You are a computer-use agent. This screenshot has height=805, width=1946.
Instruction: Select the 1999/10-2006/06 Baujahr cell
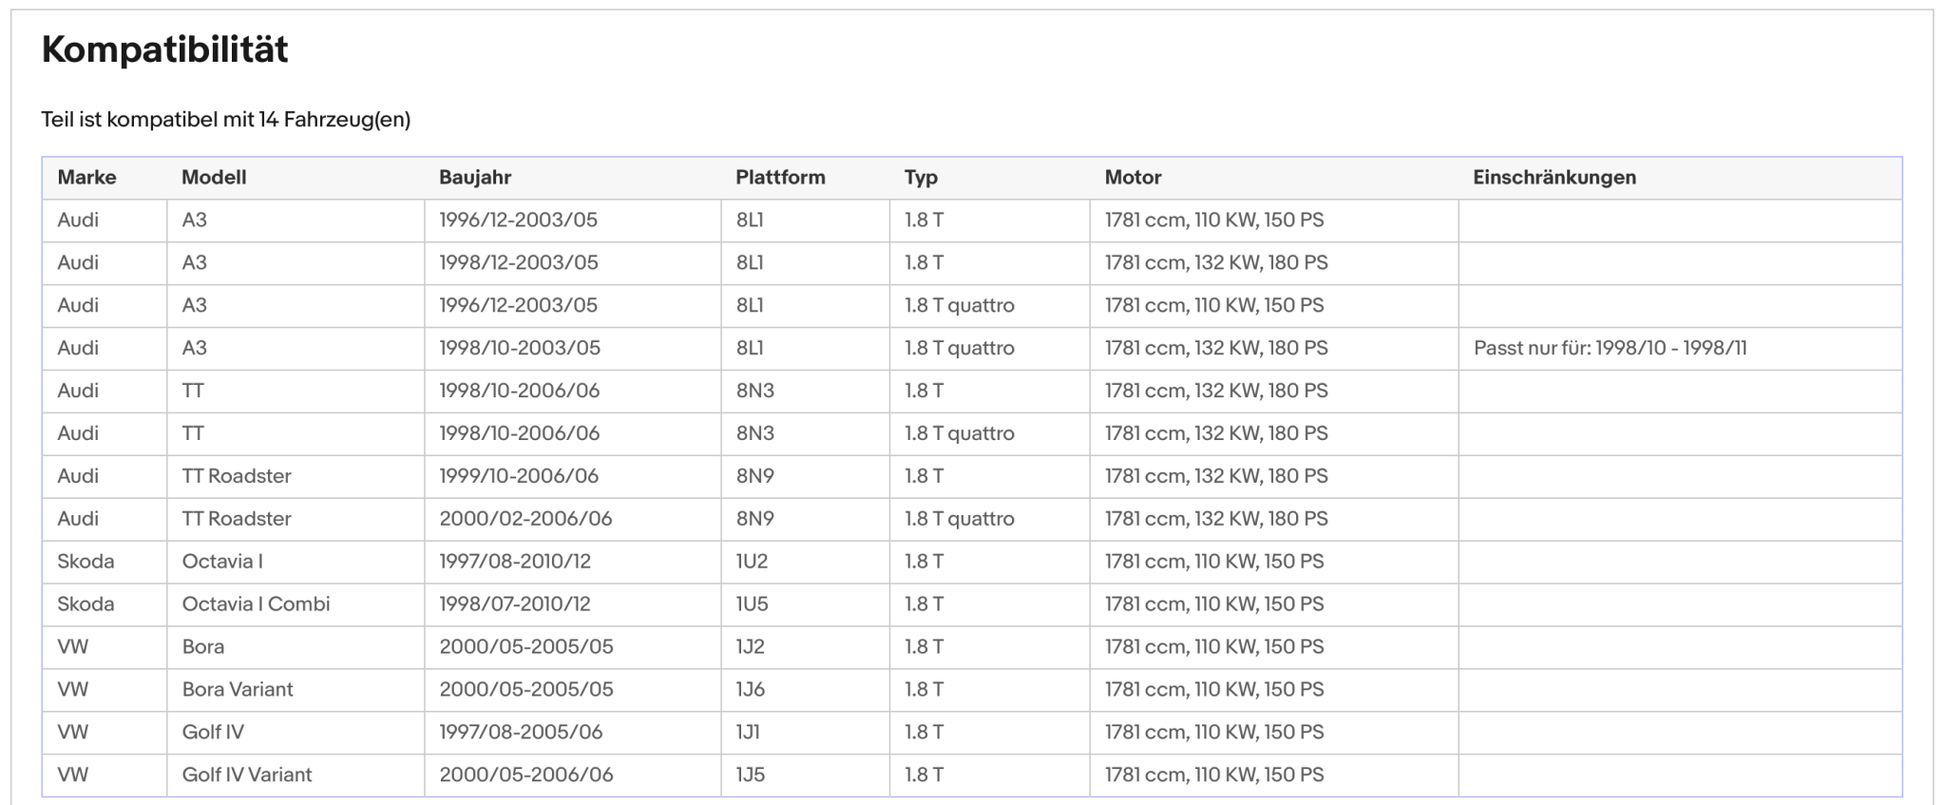point(519,476)
